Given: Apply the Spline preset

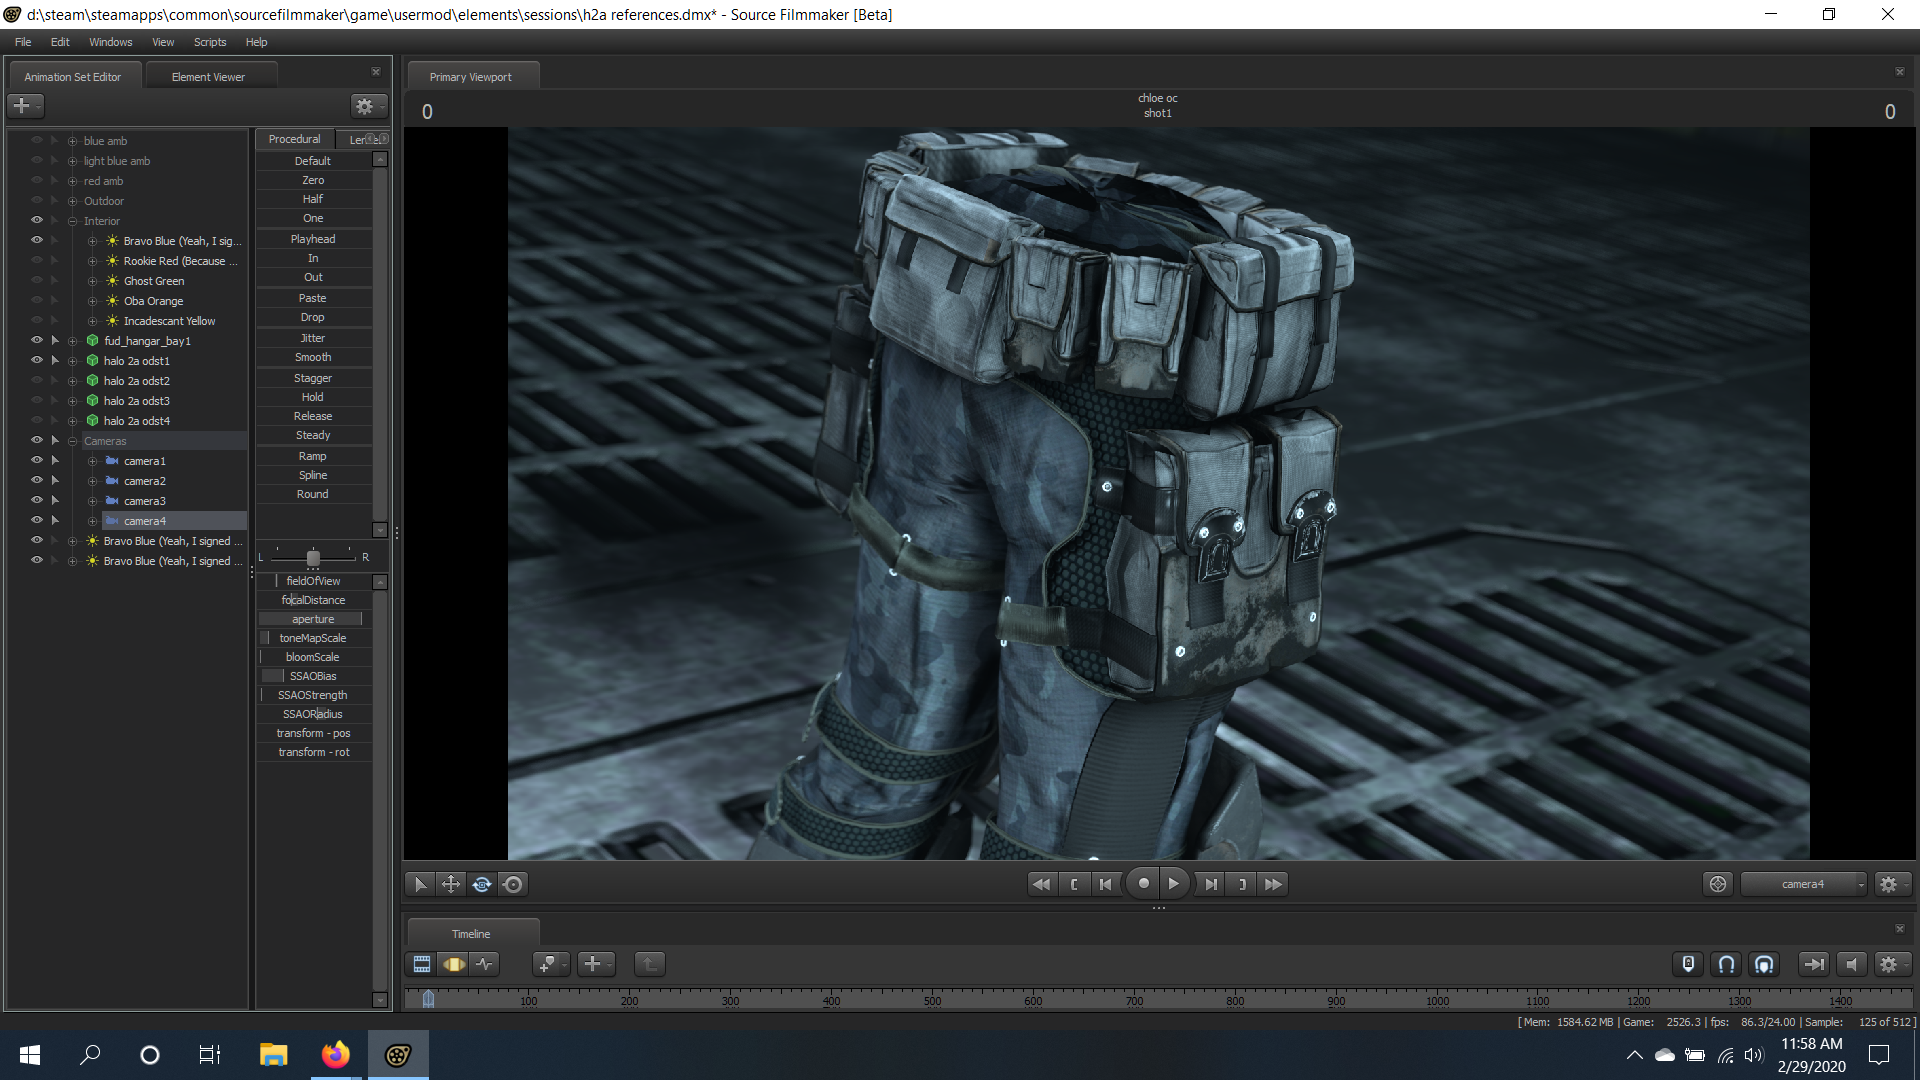Looking at the screenshot, I should [x=313, y=475].
